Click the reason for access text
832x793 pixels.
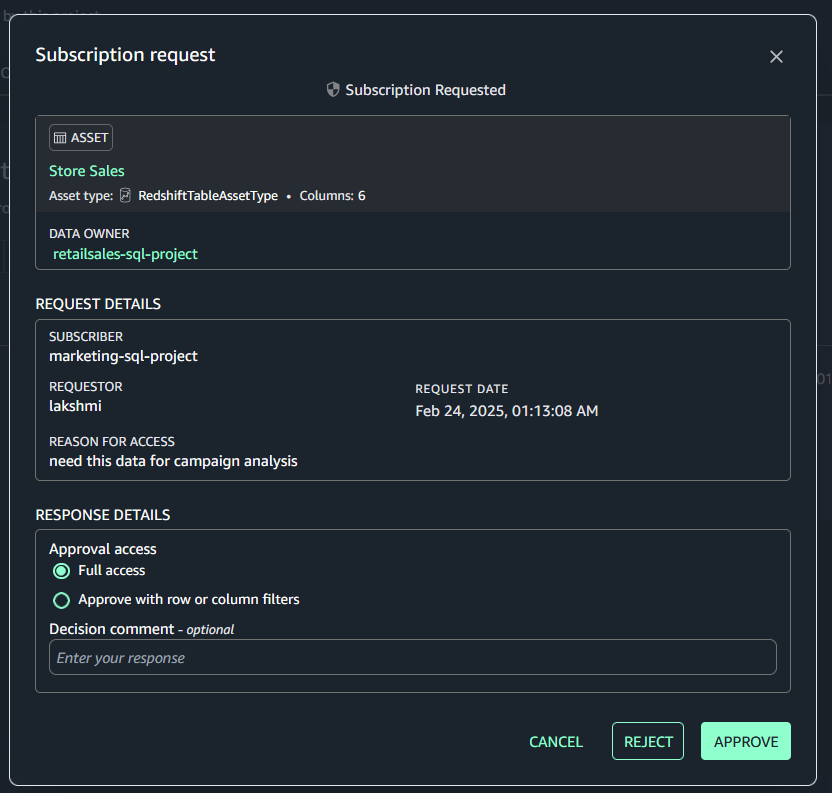pos(173,461)
